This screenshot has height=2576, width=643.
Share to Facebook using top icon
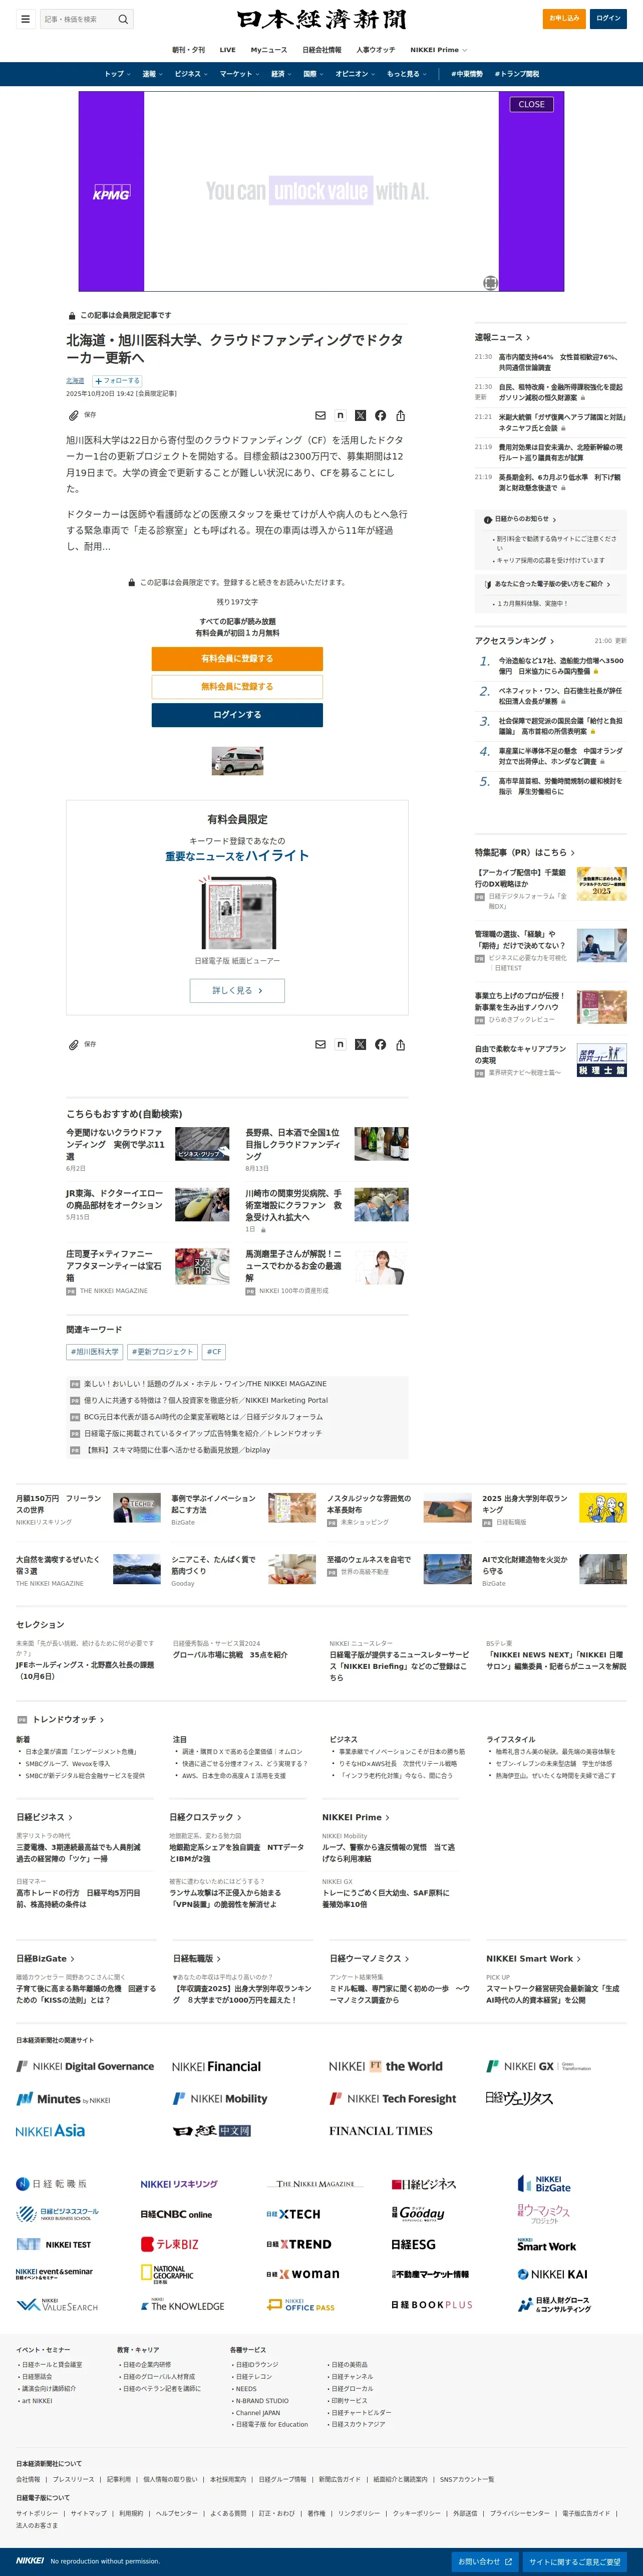(x=380, y=415)
